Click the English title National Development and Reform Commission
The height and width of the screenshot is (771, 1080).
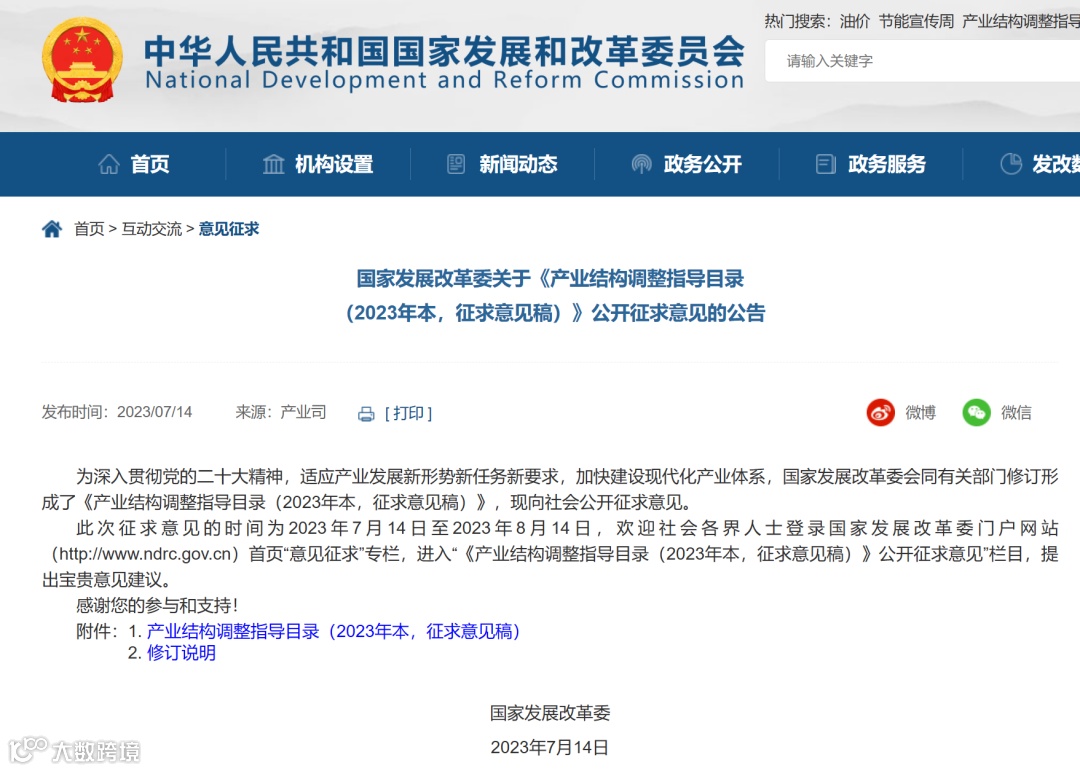coord(445,80)
